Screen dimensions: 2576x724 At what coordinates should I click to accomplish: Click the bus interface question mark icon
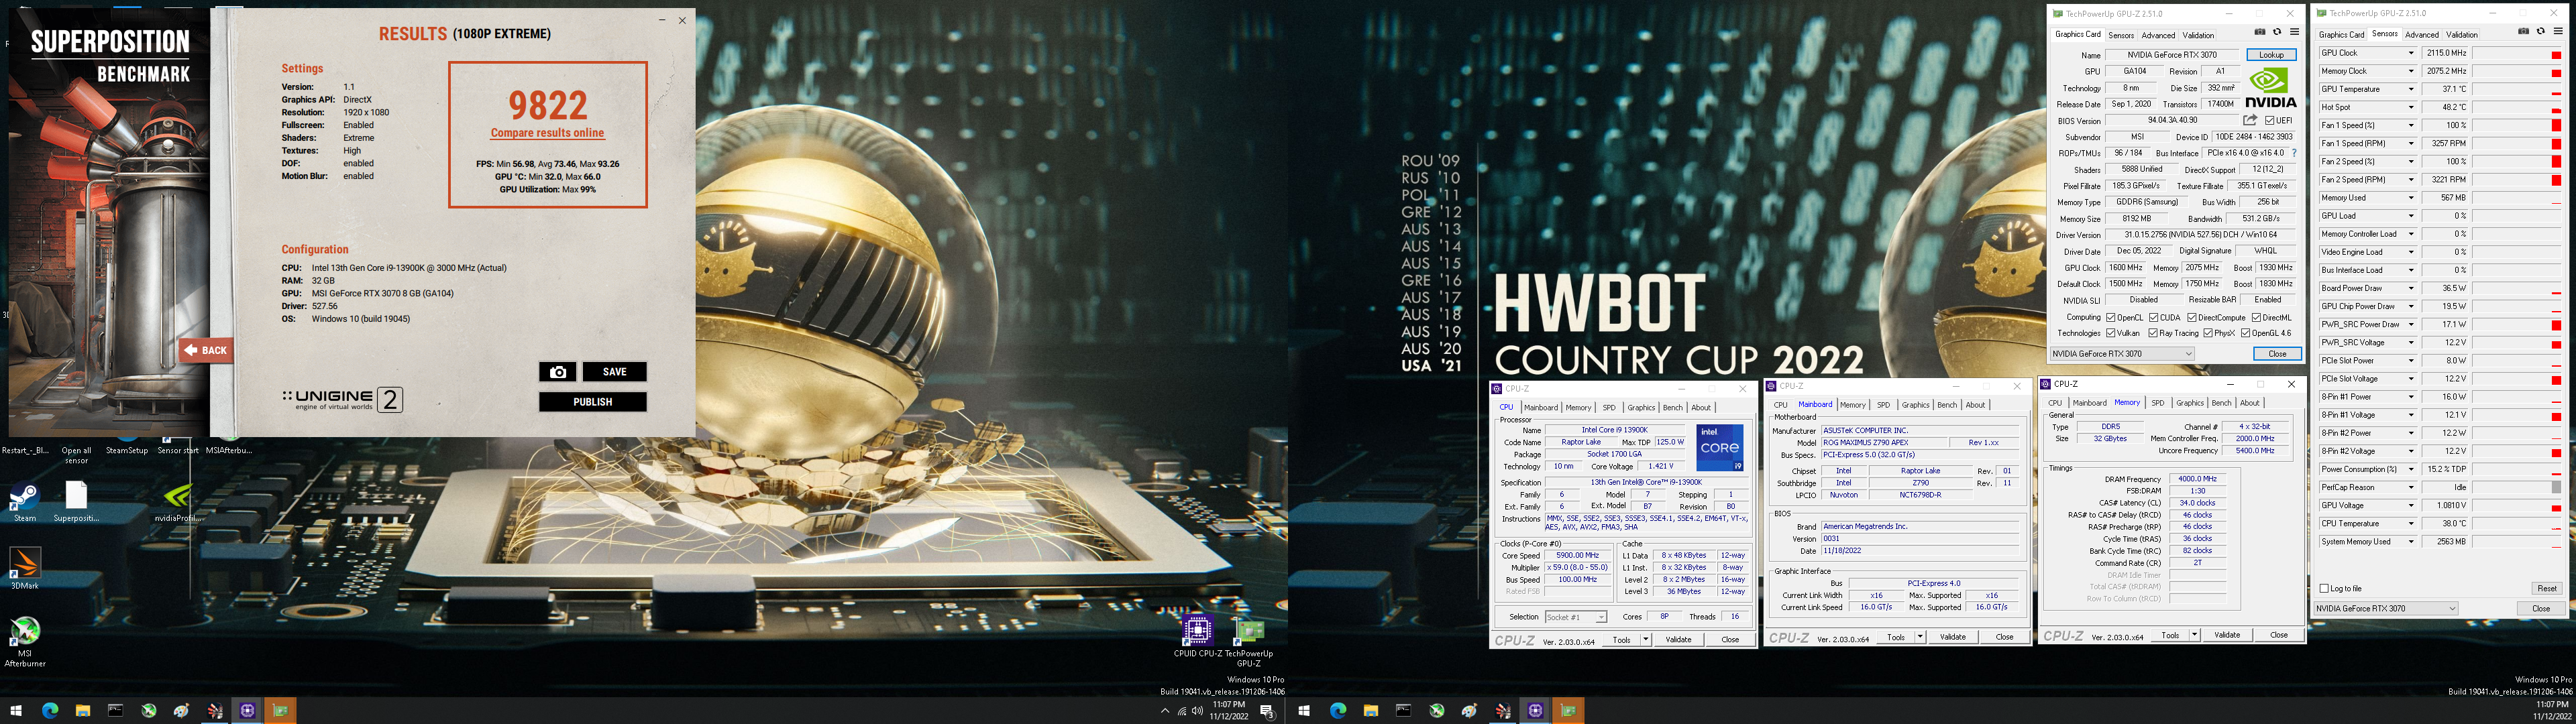pyautogui.click(x=2294, y=153)
